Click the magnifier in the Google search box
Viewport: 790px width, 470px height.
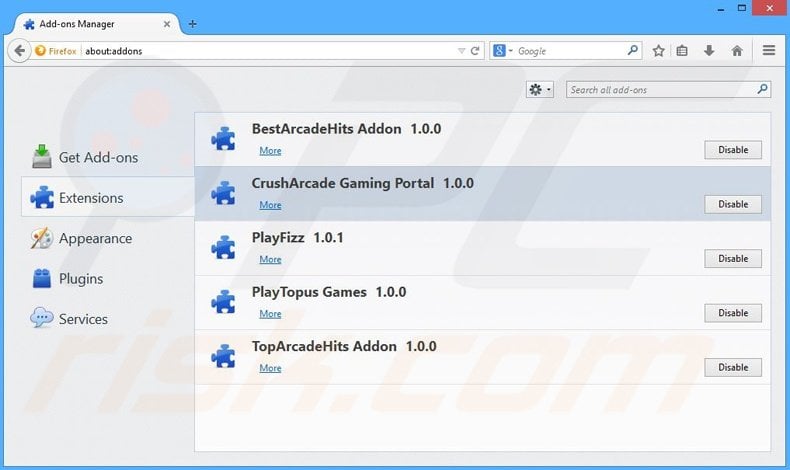(x=633, y=50)
